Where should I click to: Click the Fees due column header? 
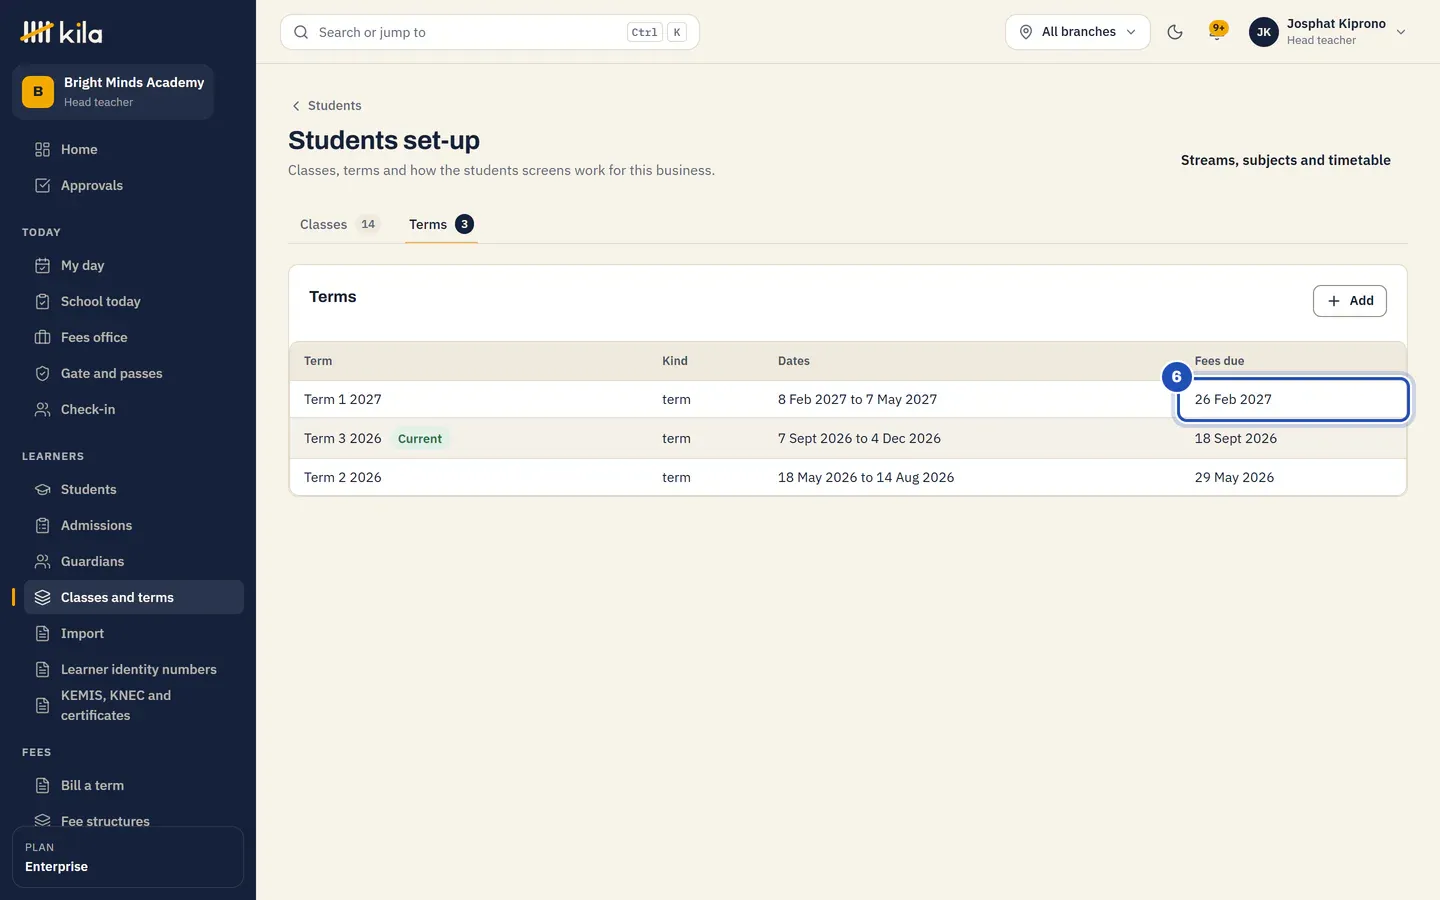click(x=1219, y=361)
